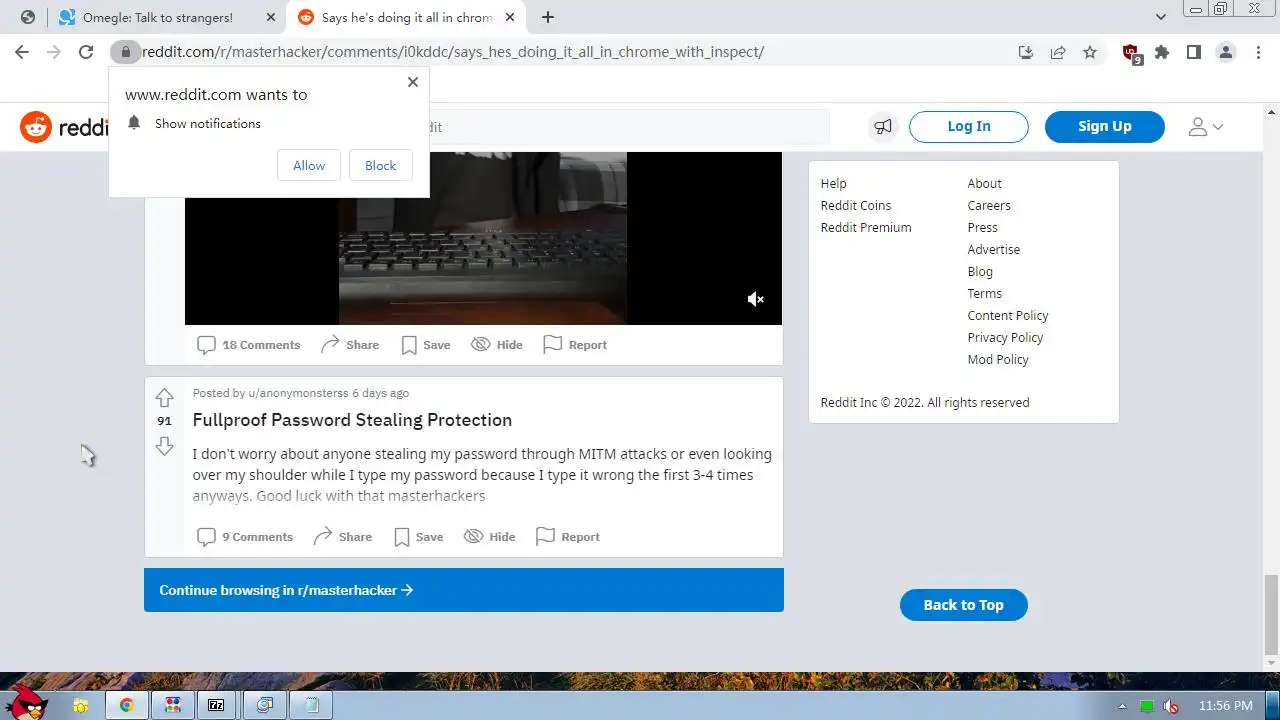Hide the video post
Screen dimensions: 1280x720
pos(497,345)
